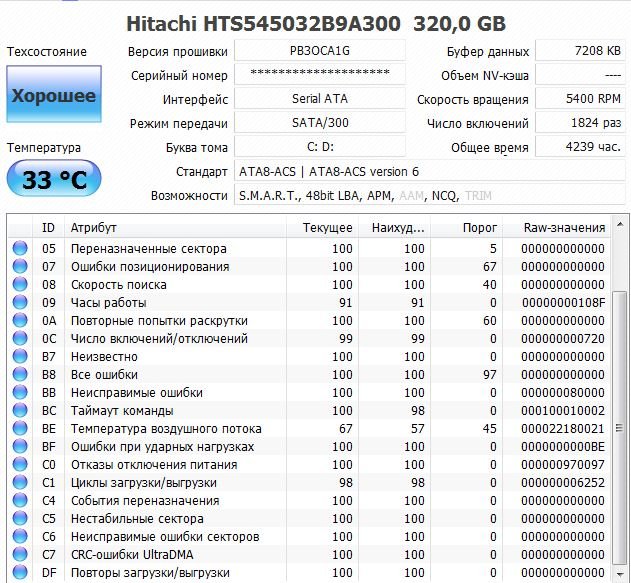Click threshold value 67 in Ошибки позиционирования row

pos(490,267)
